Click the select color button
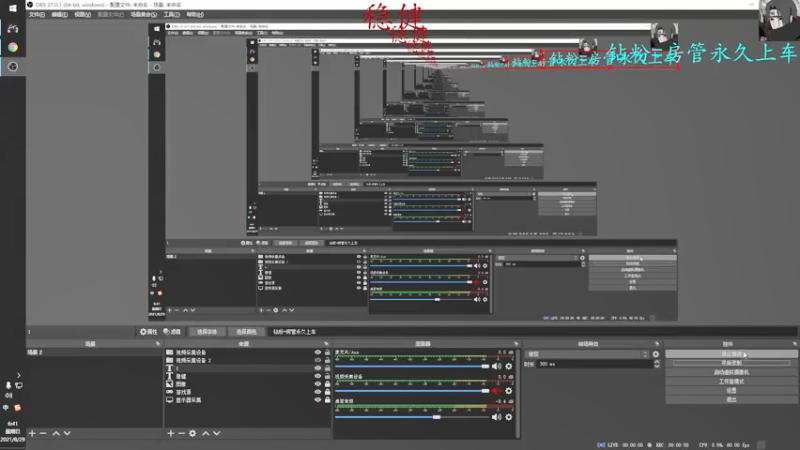800x450 pixels. (246, 332)
